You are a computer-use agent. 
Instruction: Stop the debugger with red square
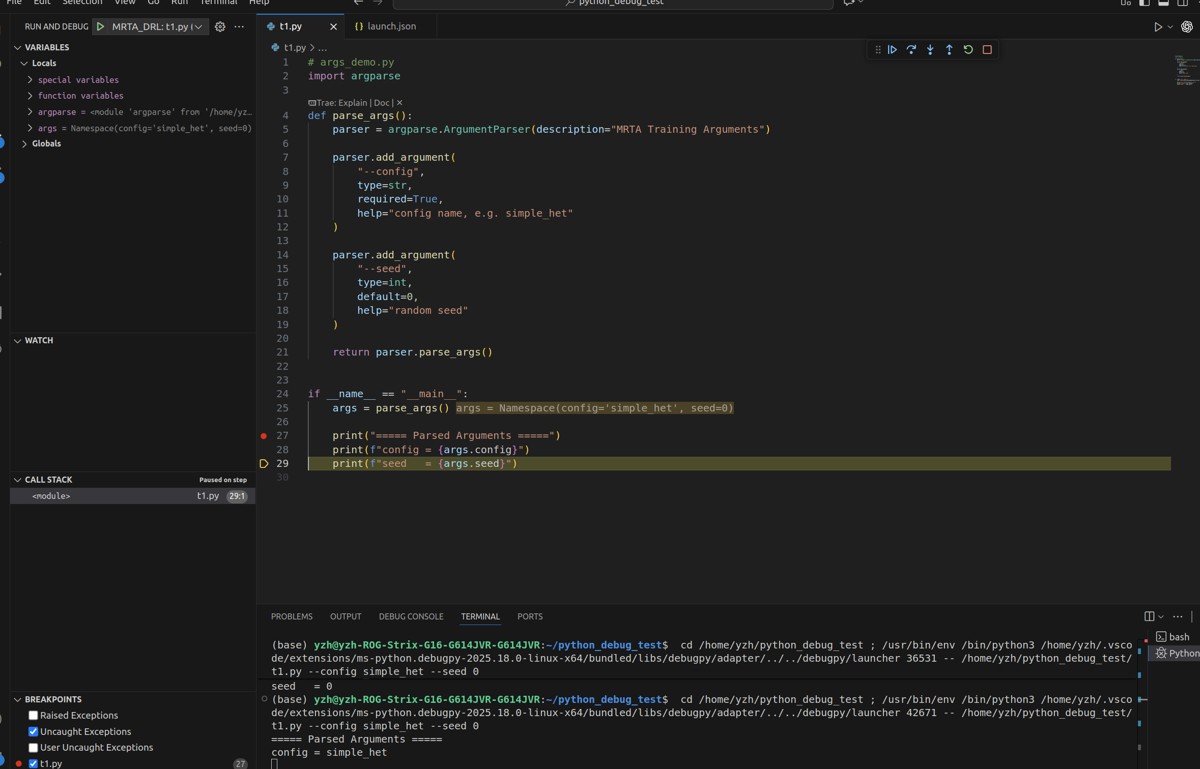[987, 50]
